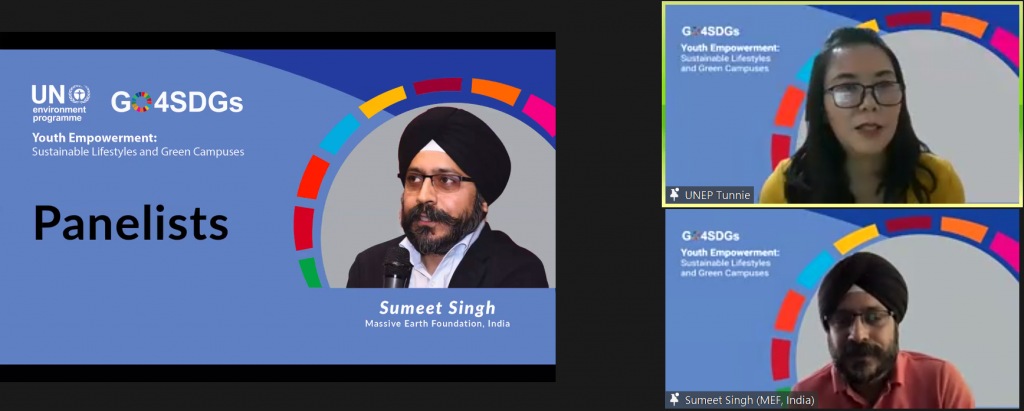The image size is (1024, 411).
Task: Click the pin icon beside Sumeet Singh (MEF, India)
Action: point(675,399)
